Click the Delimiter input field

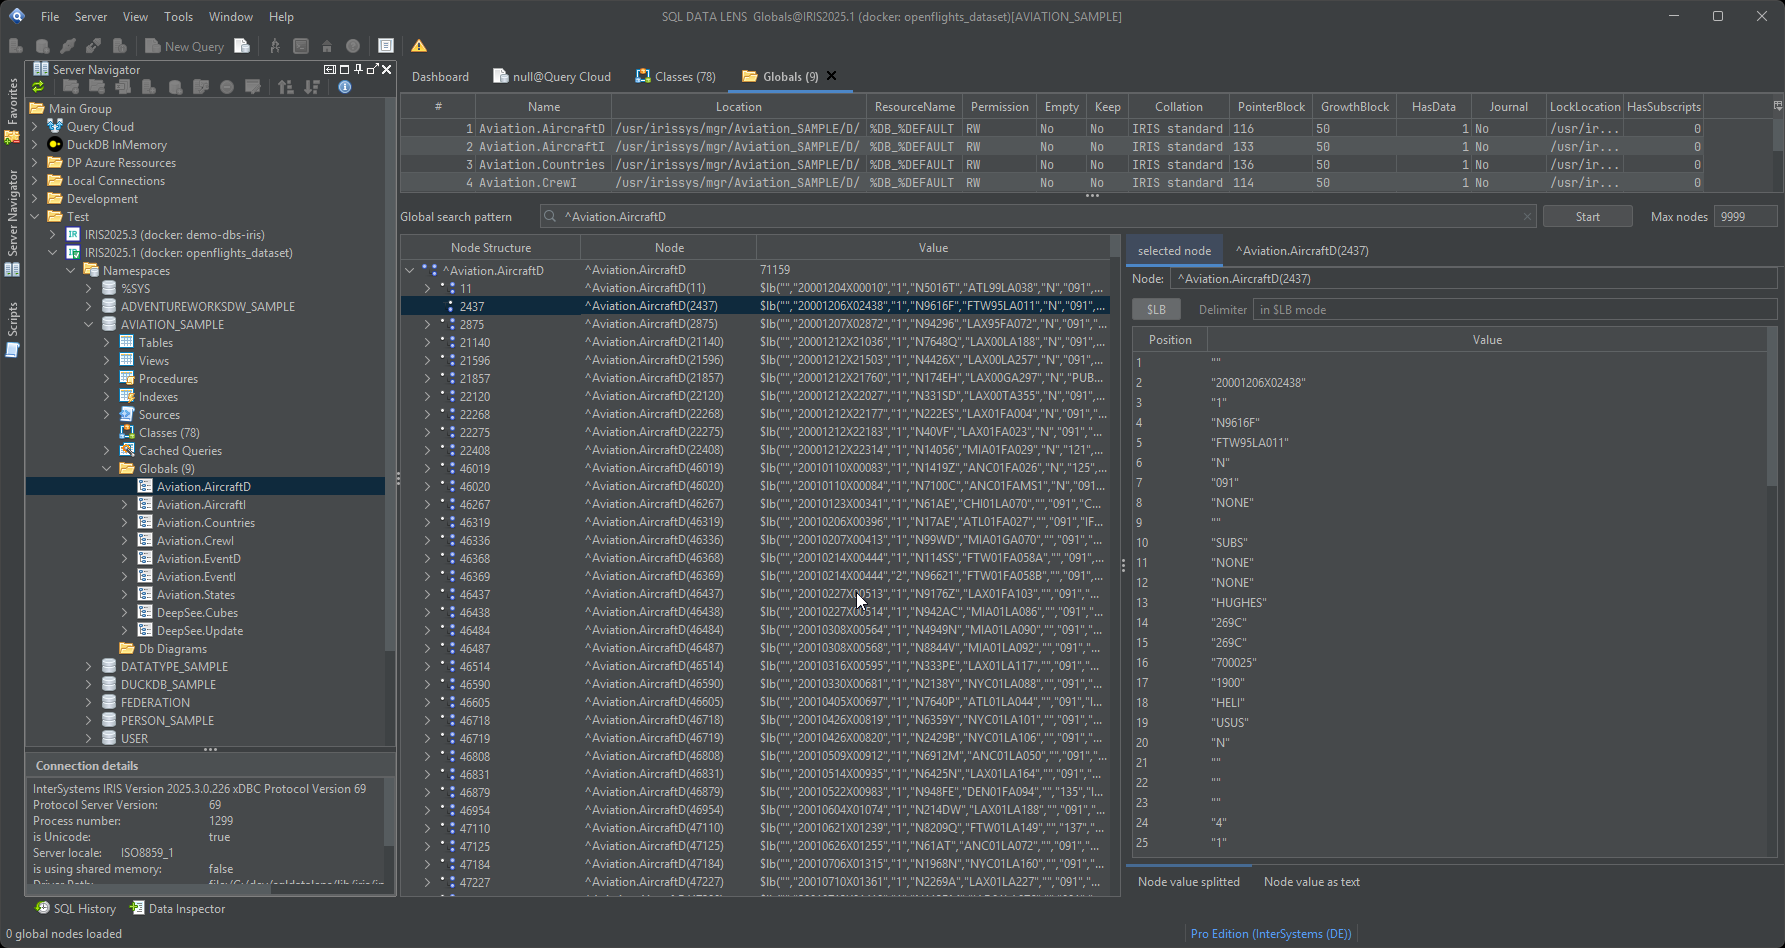(x=1515, y=310)
